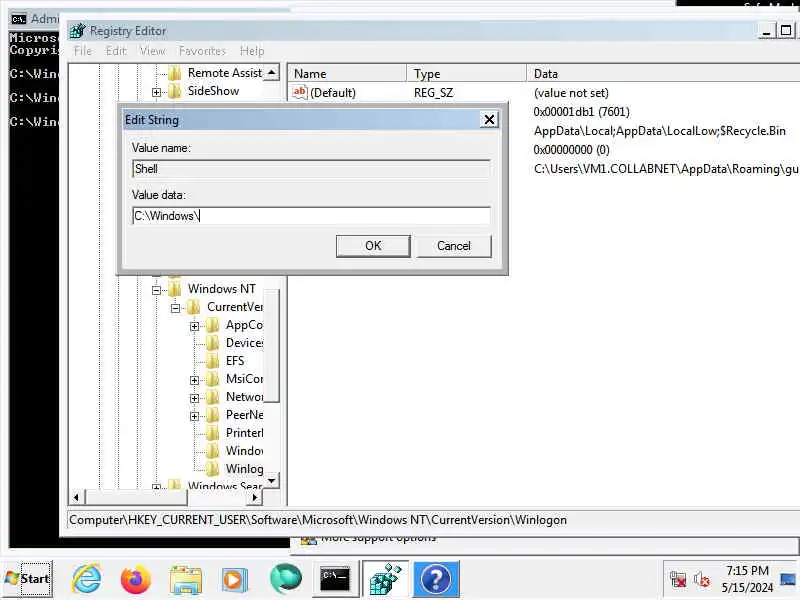The image size is (800, 600).
Task: Expand the SideShow registry key
Action: (x=157, y=92)
